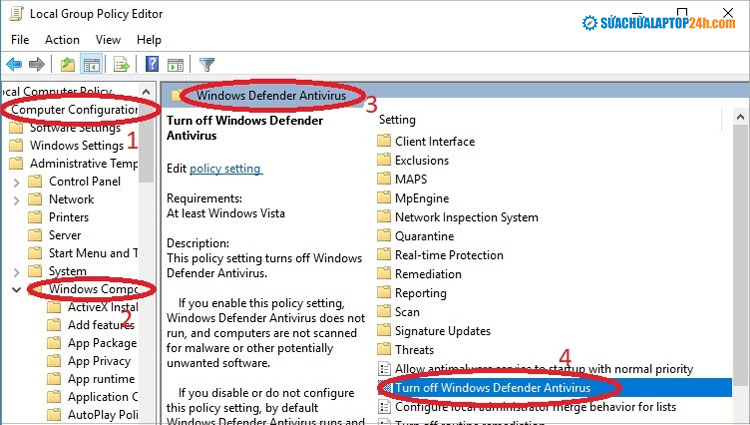Expand the Control Panel tree node
750x425 pixels.
point(16,182)
